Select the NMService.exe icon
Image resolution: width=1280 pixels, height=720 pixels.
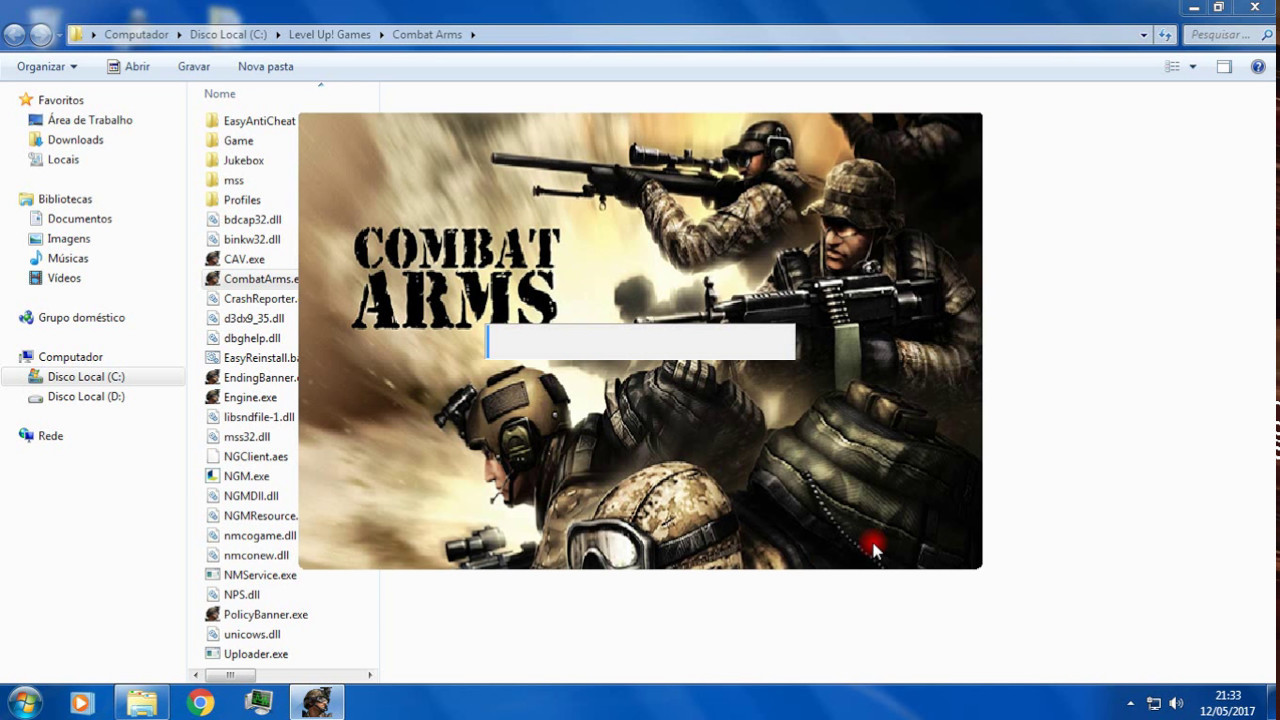[x=212, y=575]
